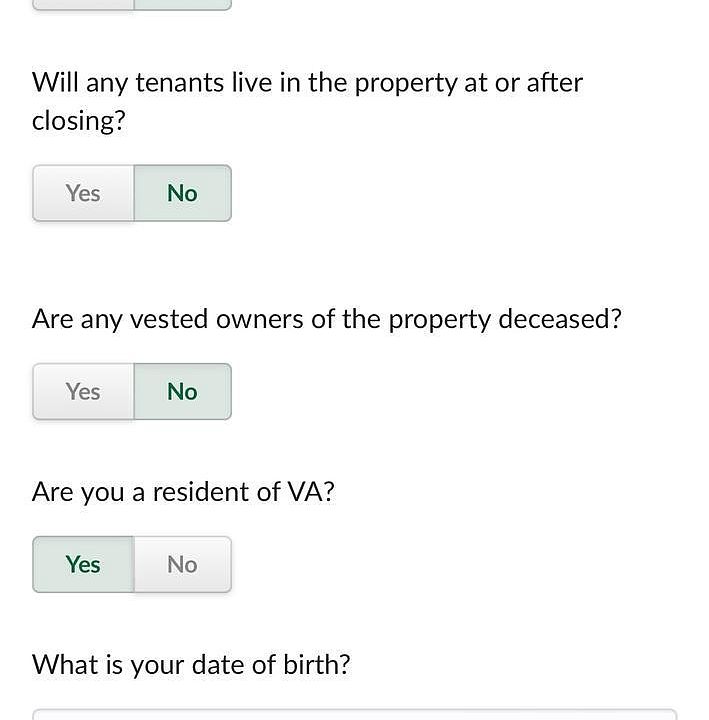Click the tenants at closing question text
Image resolution: width=709 pixels, height=720 pixels.
pyautogui.click(x=307, y=101)
